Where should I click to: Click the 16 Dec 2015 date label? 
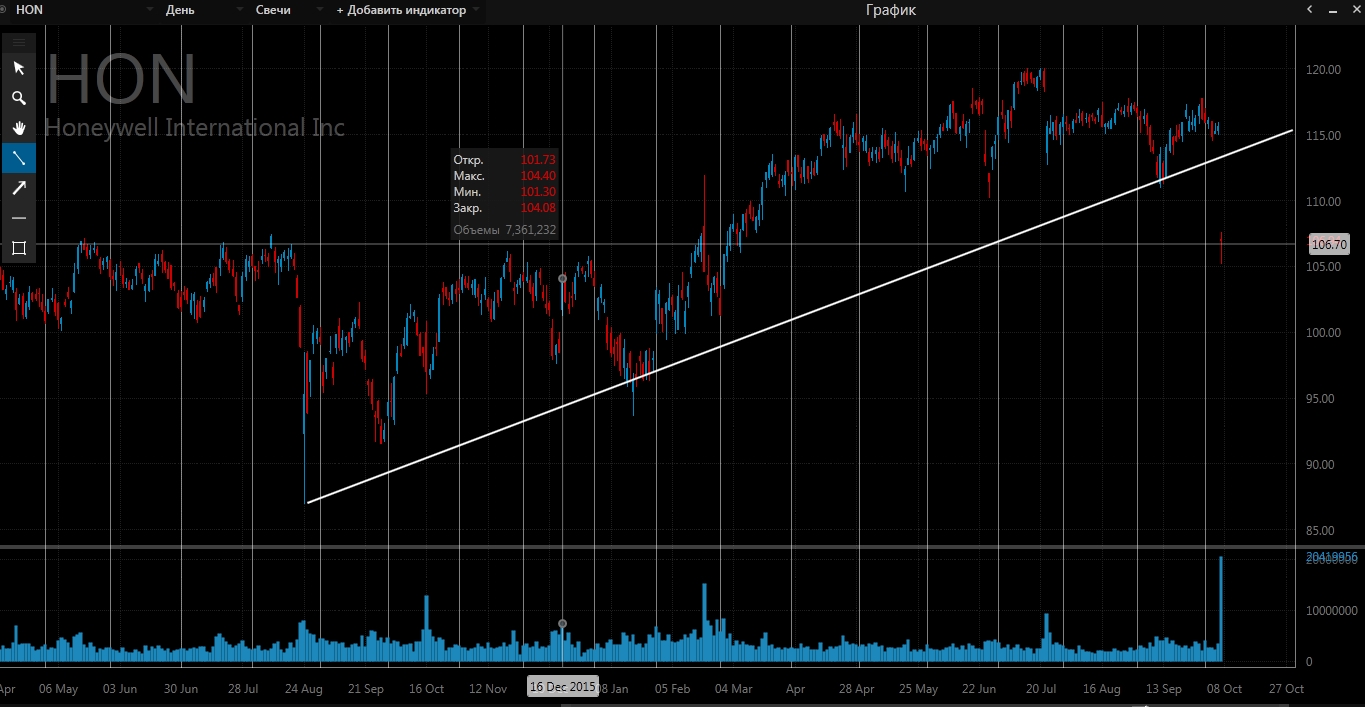coord(563,687)
